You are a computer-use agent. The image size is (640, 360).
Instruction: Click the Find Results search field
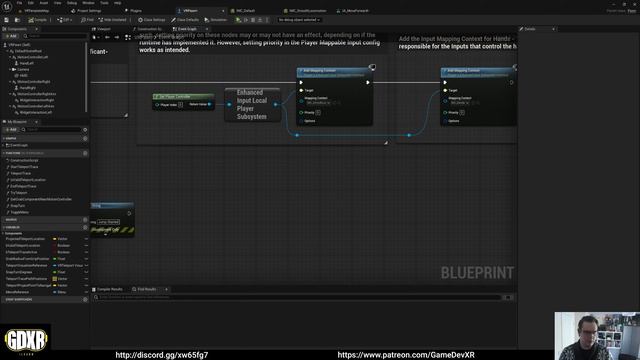click(300, 297)
